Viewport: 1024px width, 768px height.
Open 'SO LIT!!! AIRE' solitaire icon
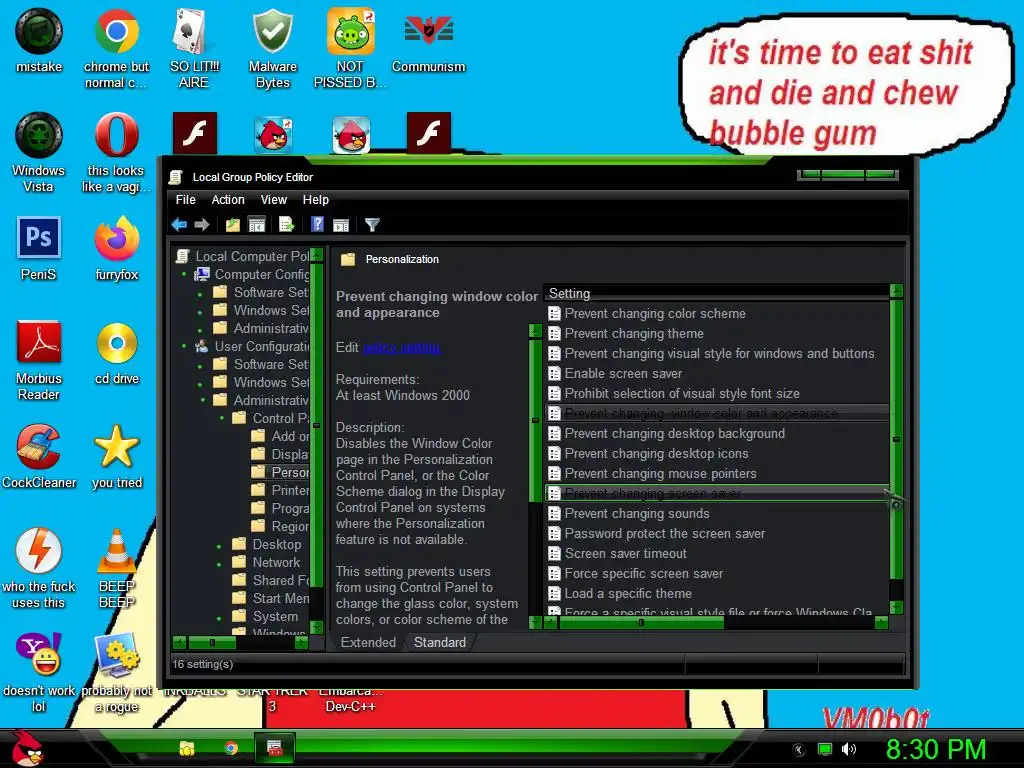coord(194,48)
